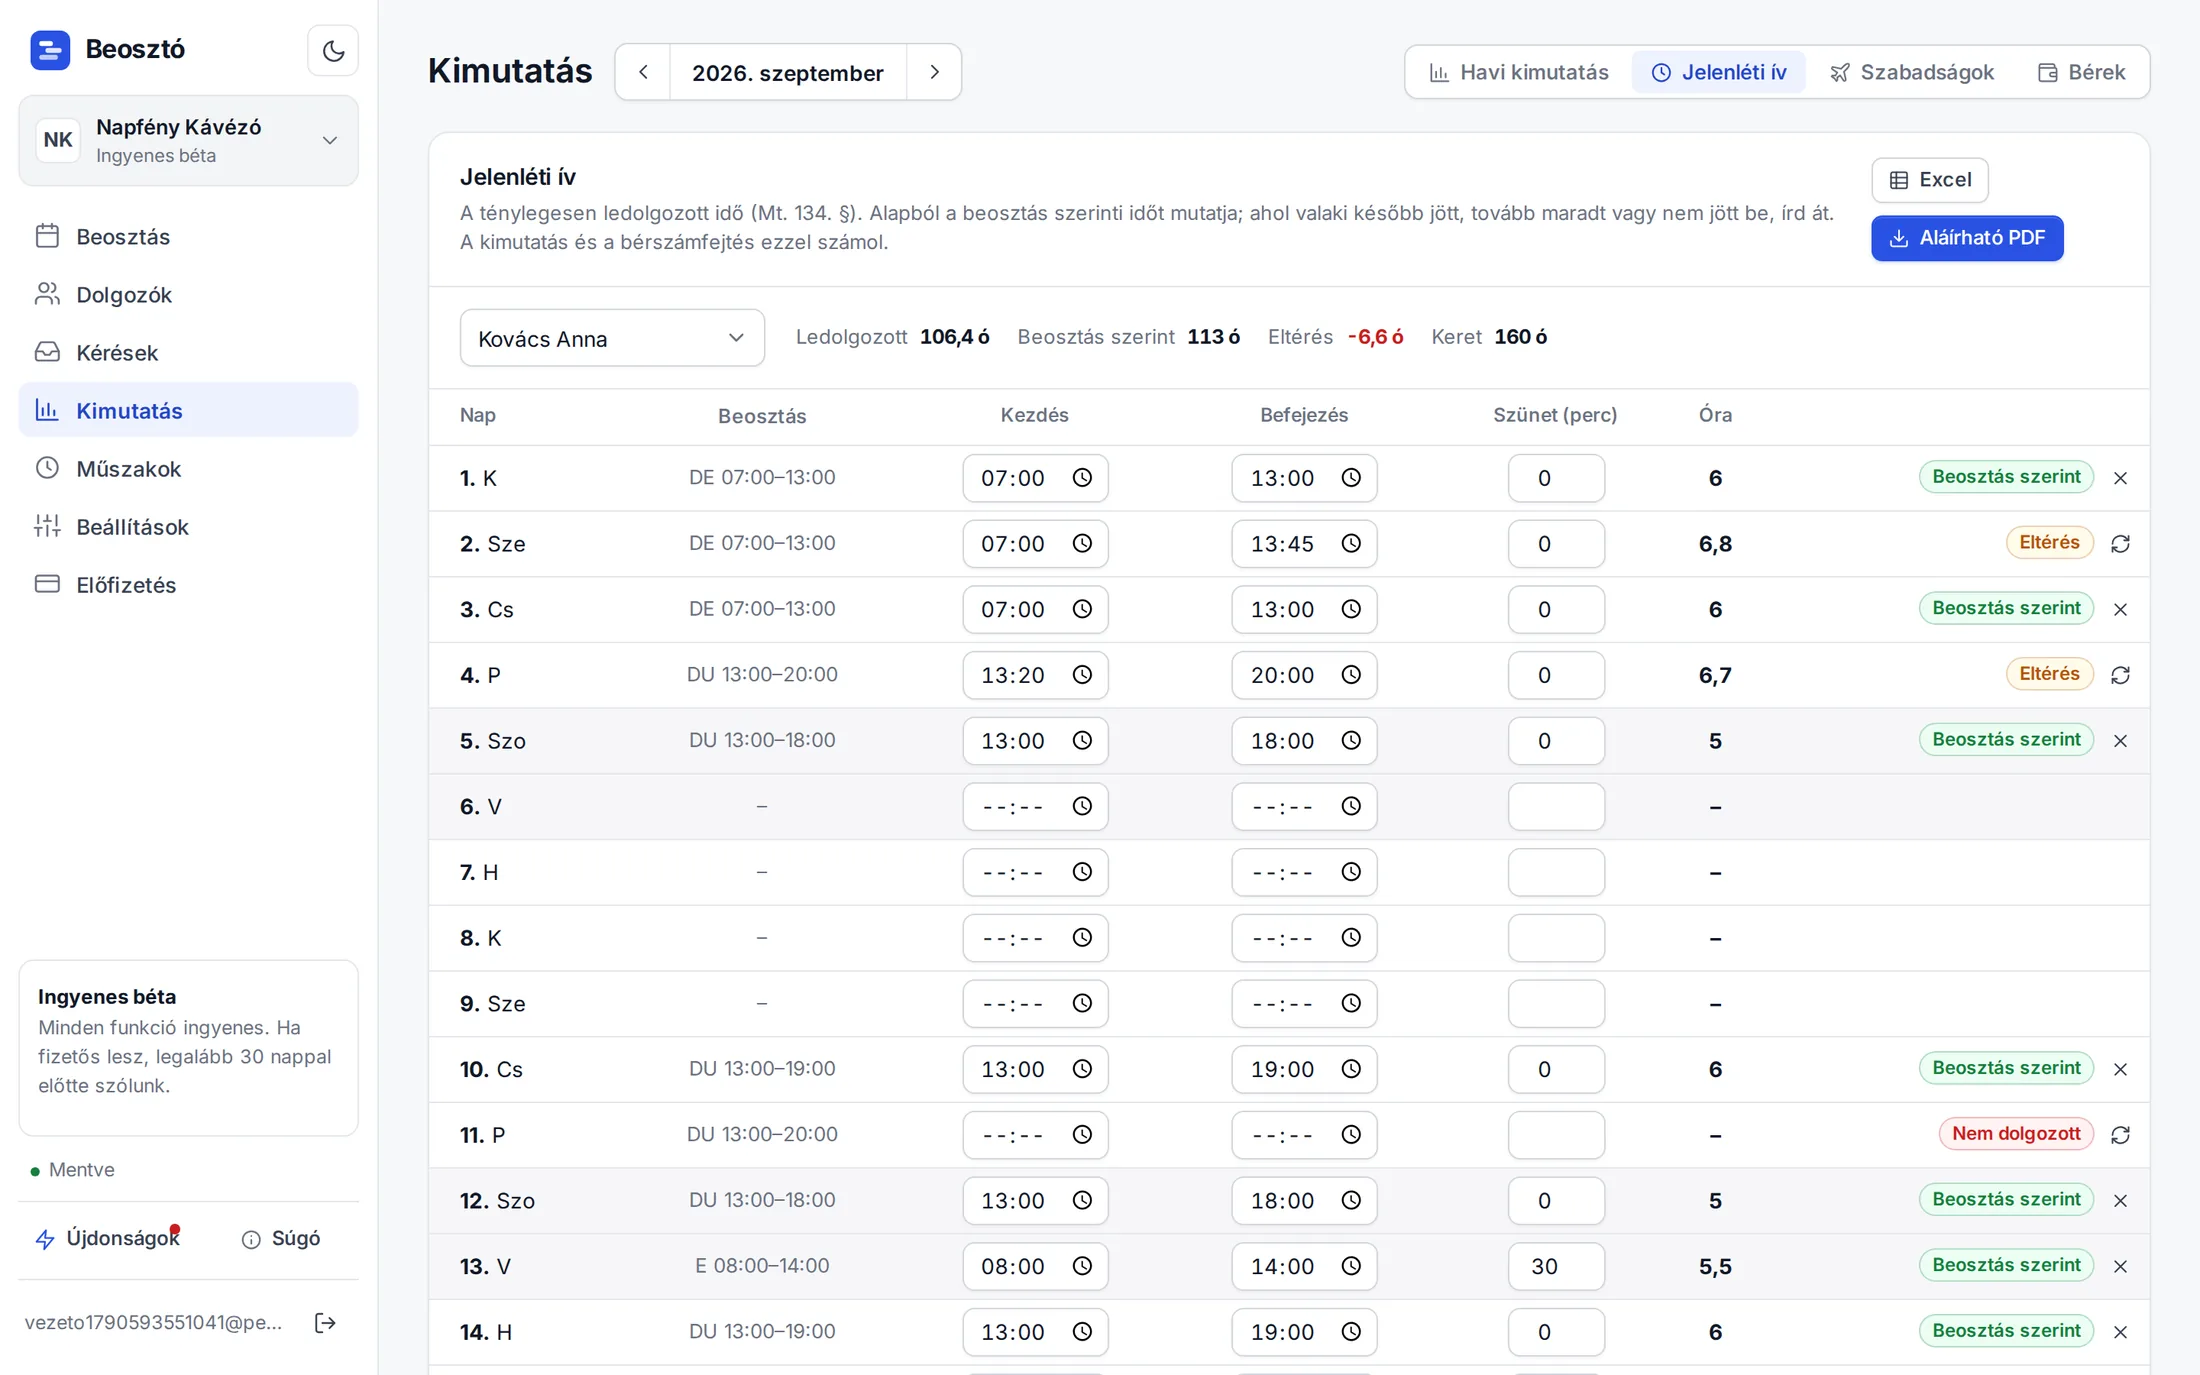The image size is (2200, 1375).
Task: Download Aláírható PDF
Action: [1967, 238]
